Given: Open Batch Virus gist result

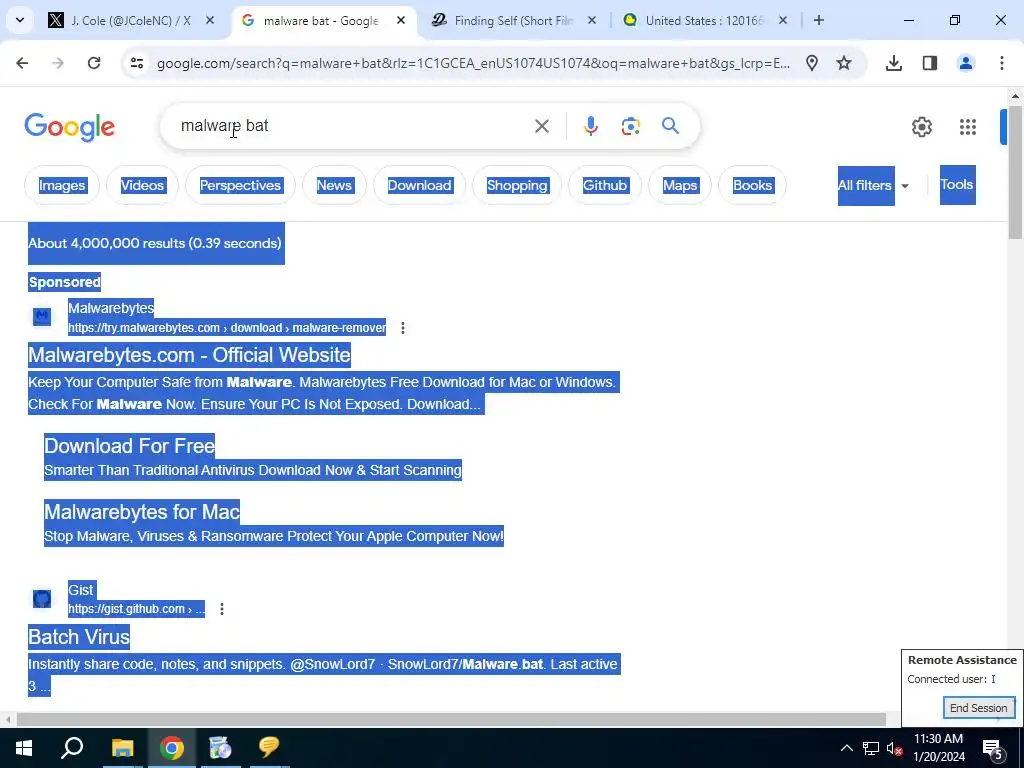Looking at the screenshot, I should (79, 637).
